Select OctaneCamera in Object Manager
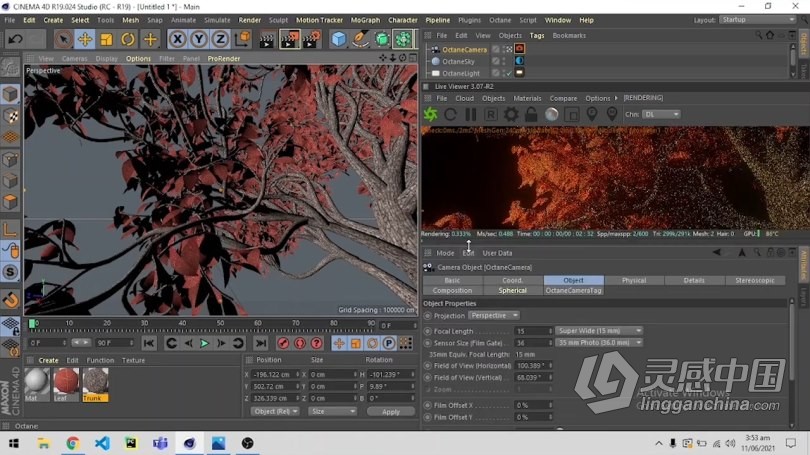Screen dimensions: 810x455 pyautogui.click(x=464, y=50)
